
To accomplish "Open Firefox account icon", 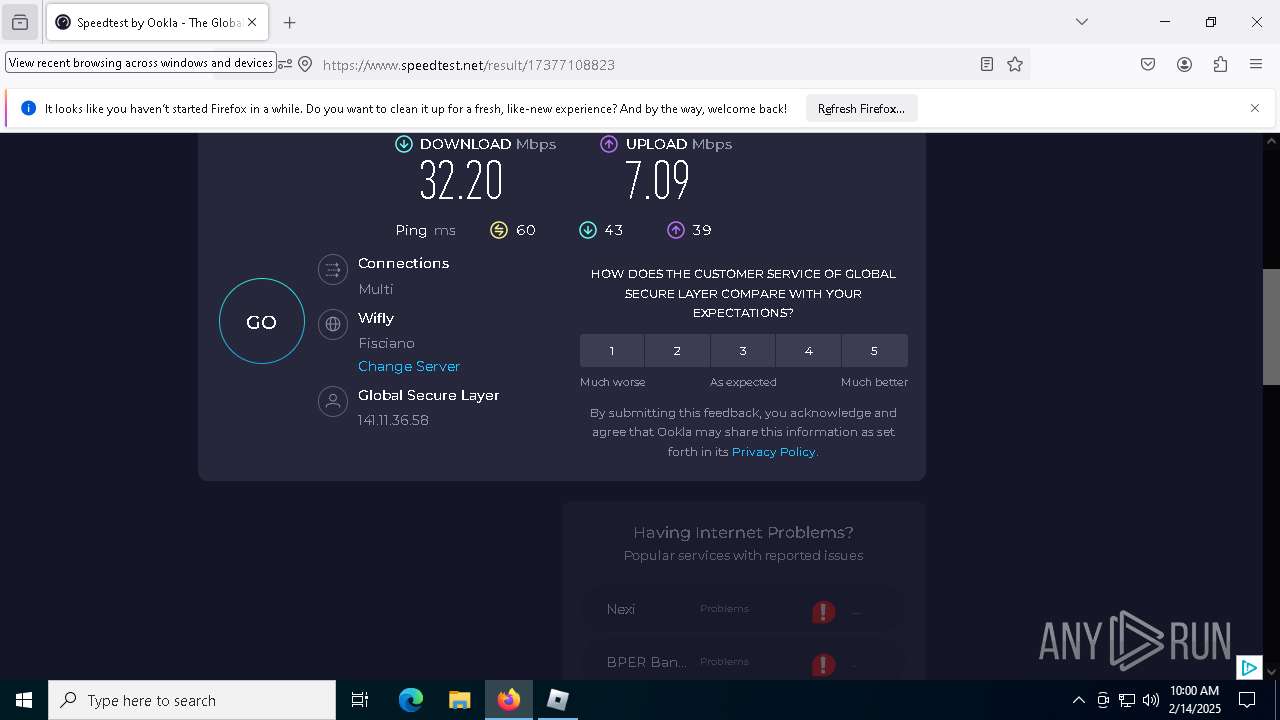I will [x=1184, y=64].
